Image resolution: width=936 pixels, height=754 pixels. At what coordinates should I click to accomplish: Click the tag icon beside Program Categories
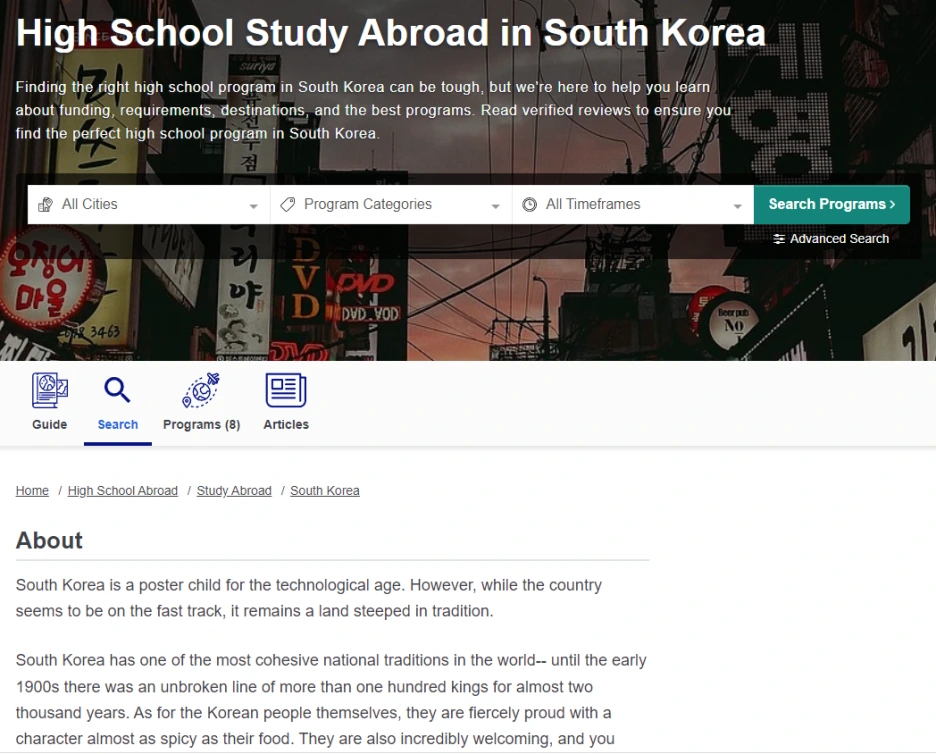coord(288,205)
